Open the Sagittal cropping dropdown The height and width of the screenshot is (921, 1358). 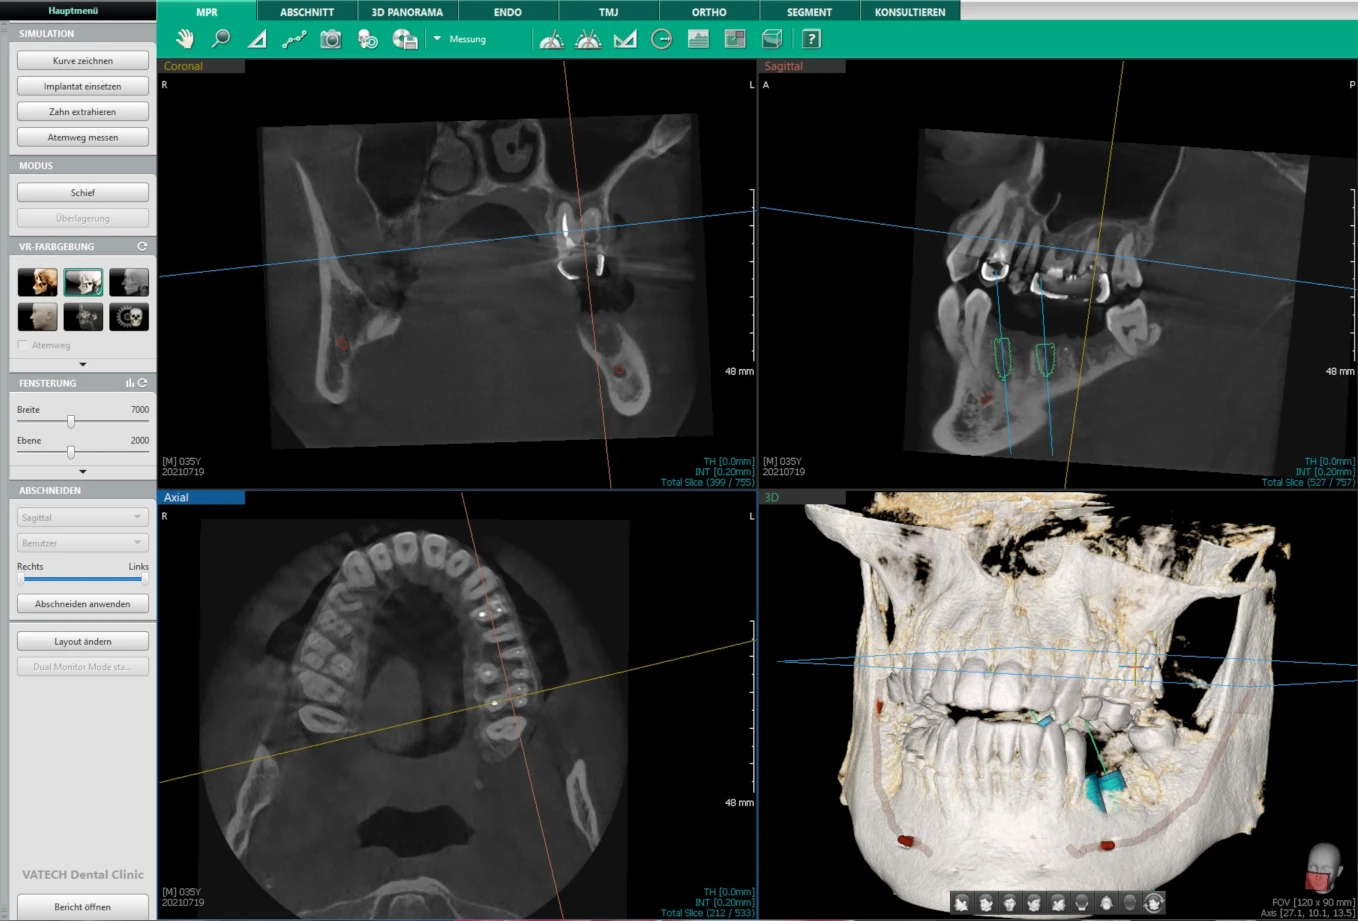coord(82,517)
